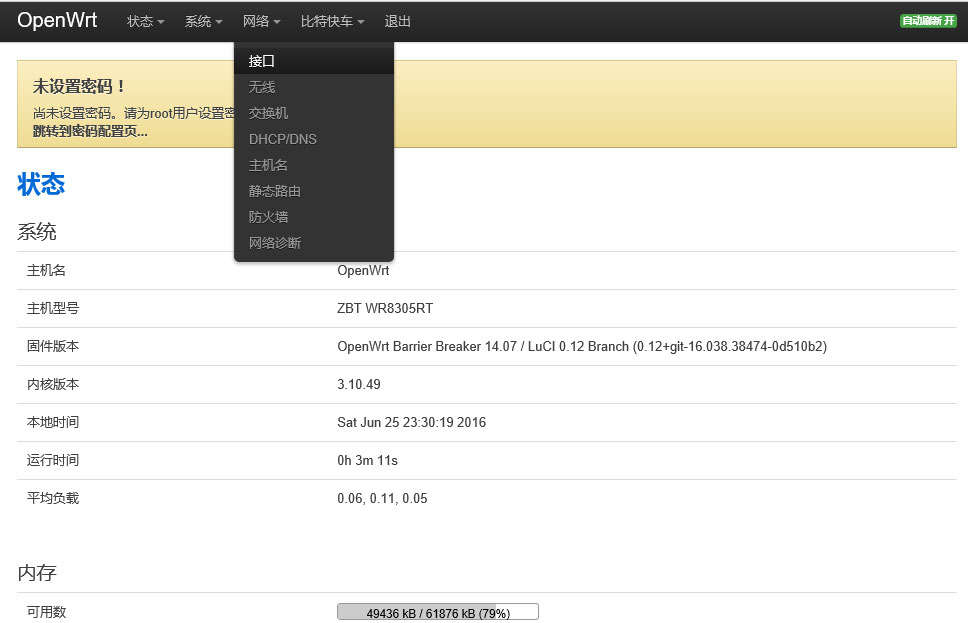Click the 系统 section heading
Viewport: 968px width, 623px height.
(x=37, y=232)
